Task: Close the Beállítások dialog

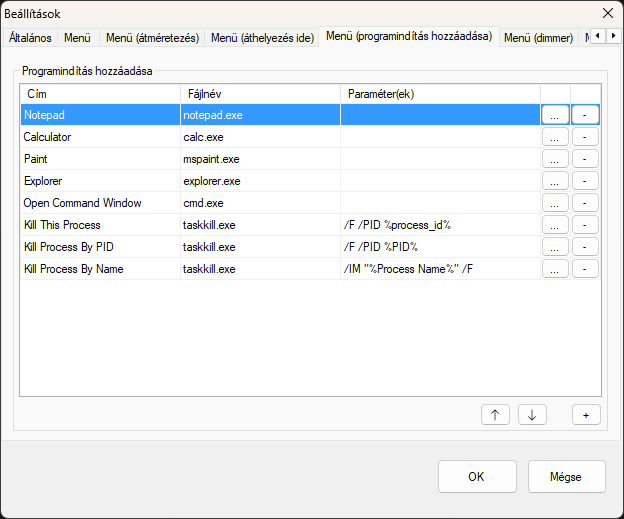Action: (x=608, y=13)
